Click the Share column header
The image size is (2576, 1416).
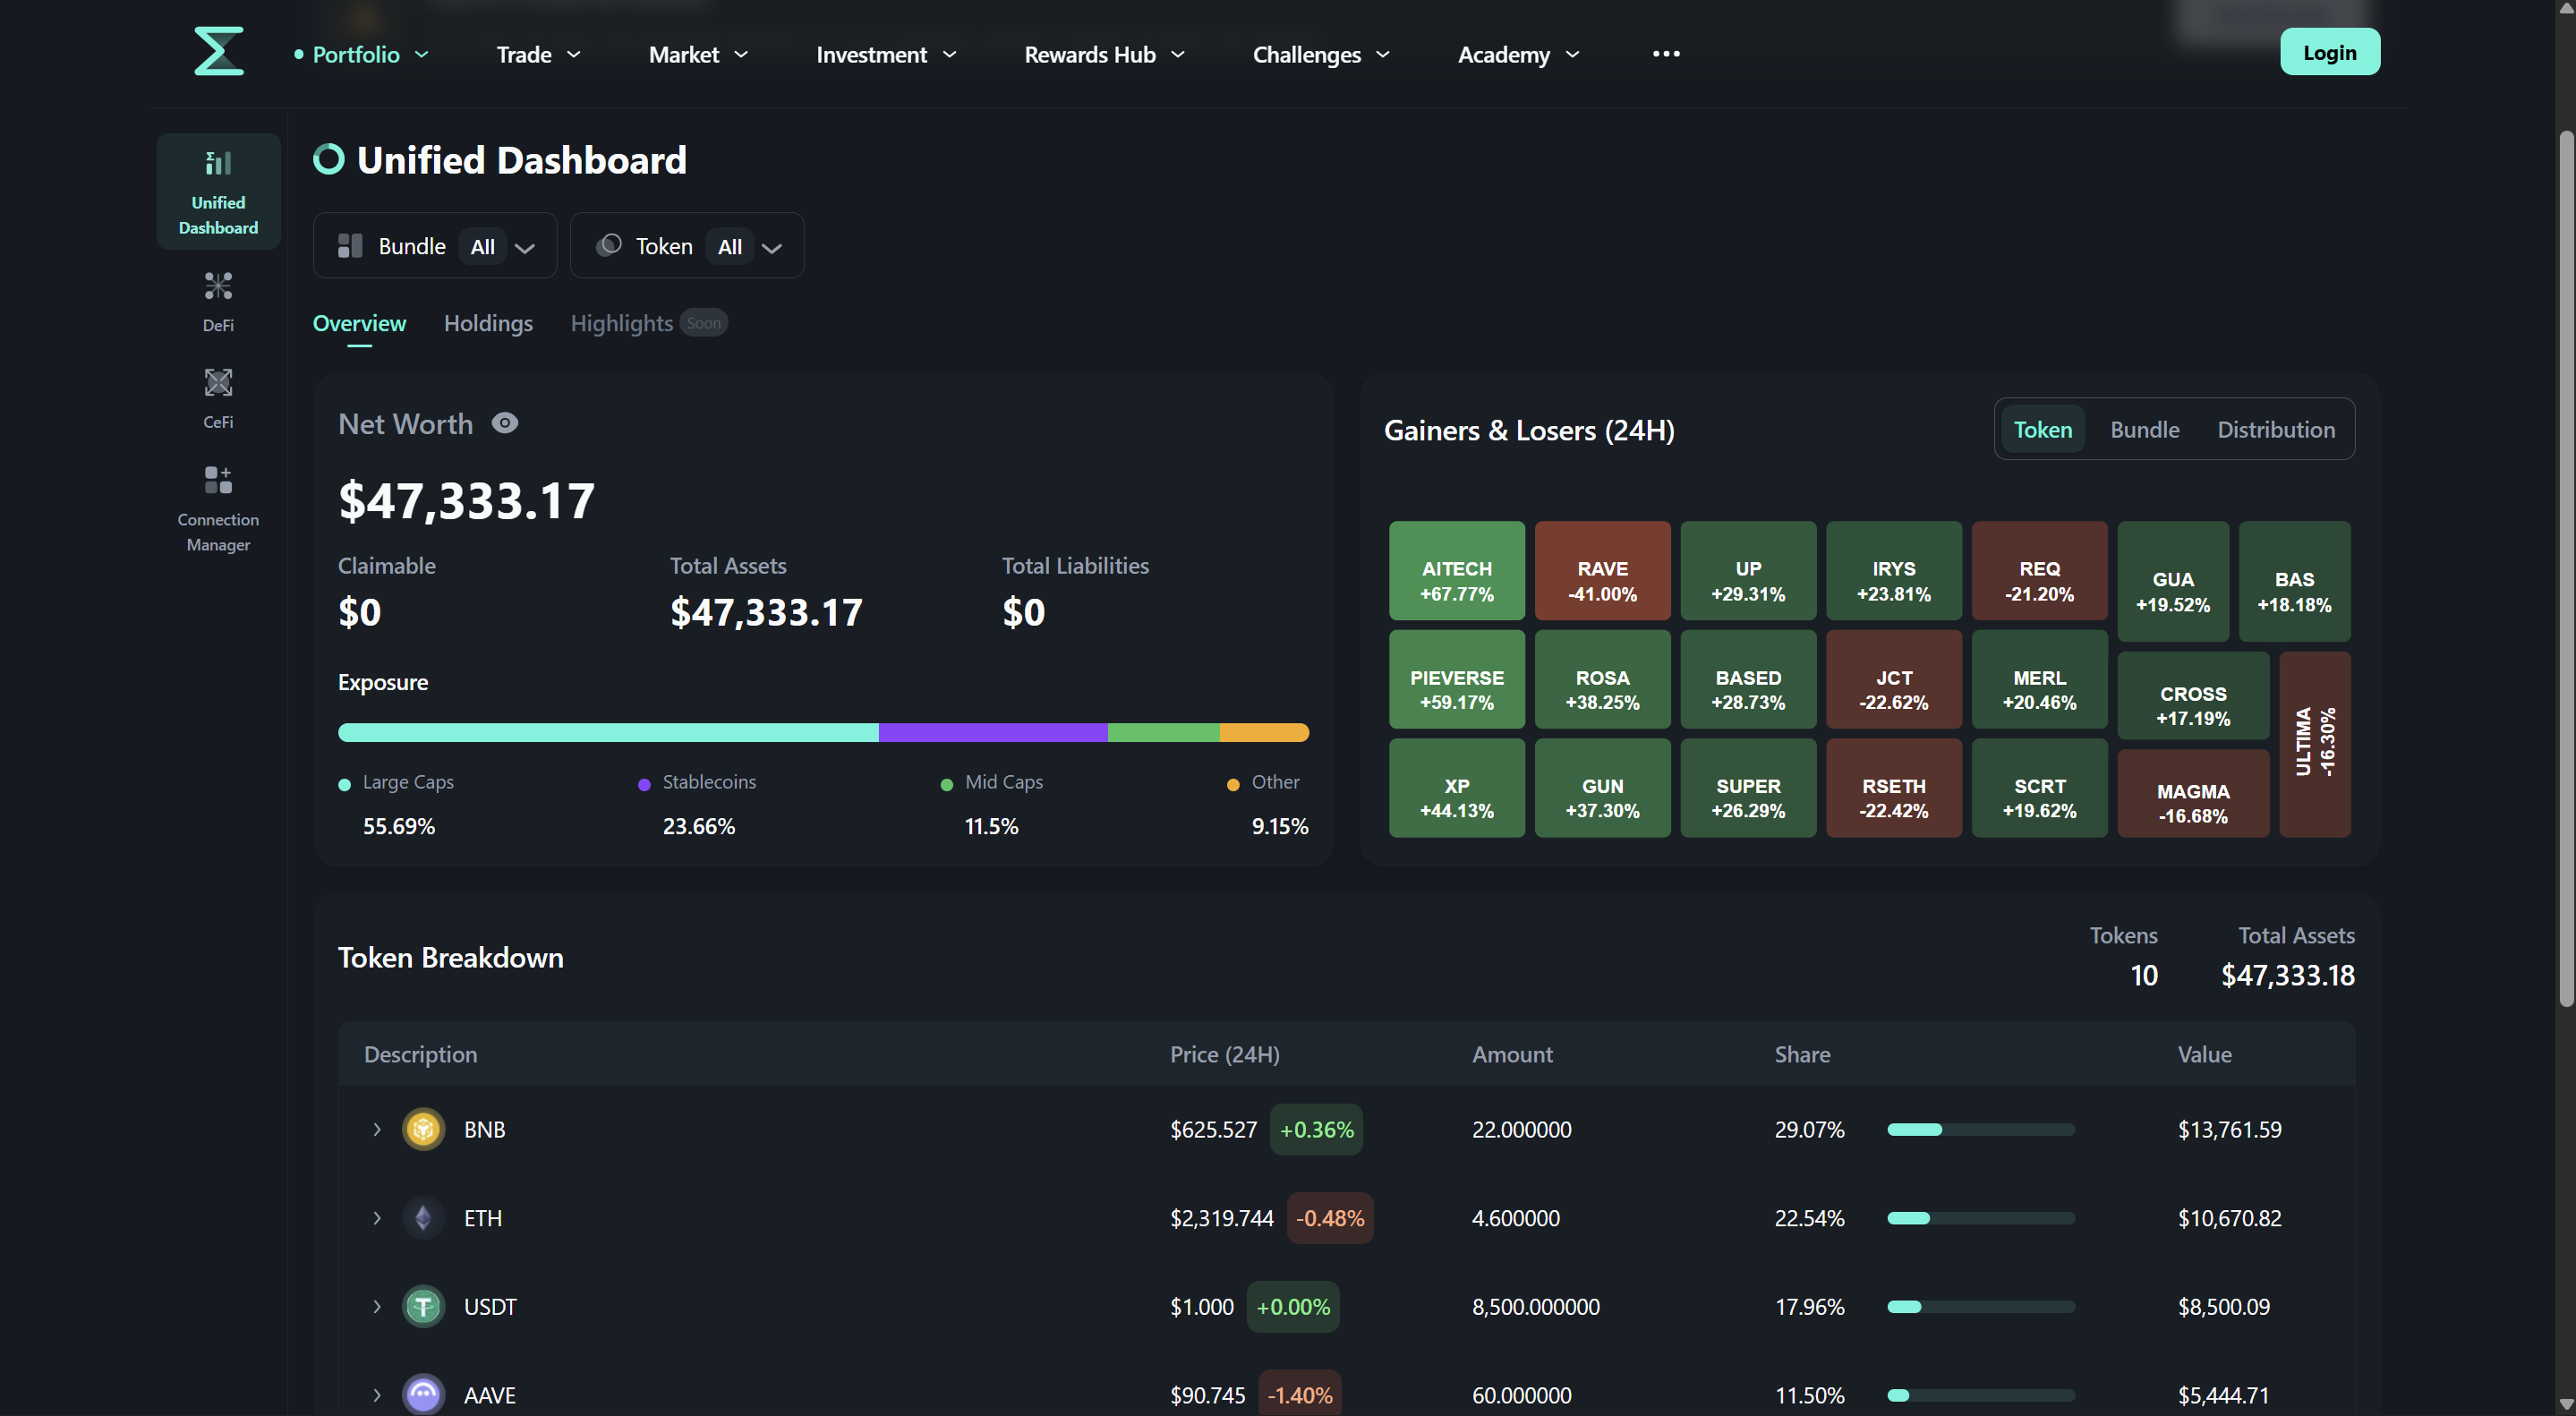1802,1055
